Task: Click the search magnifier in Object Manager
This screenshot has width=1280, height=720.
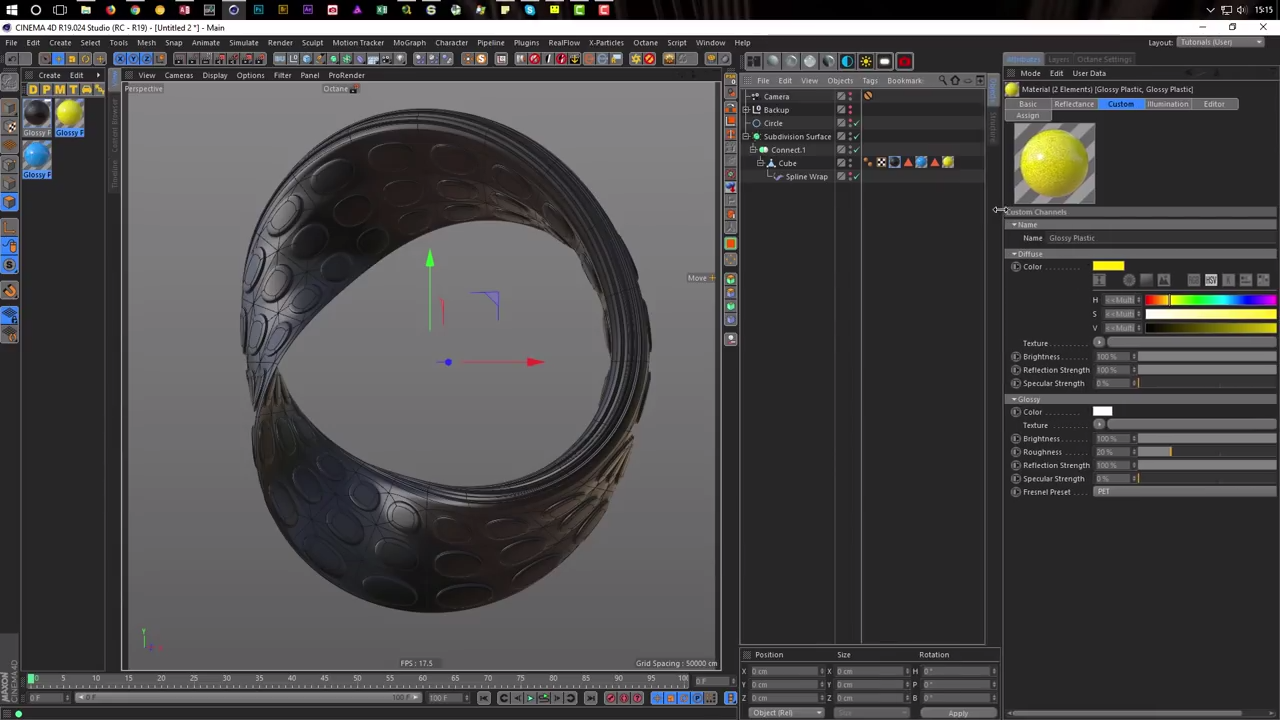Action: 941,80
